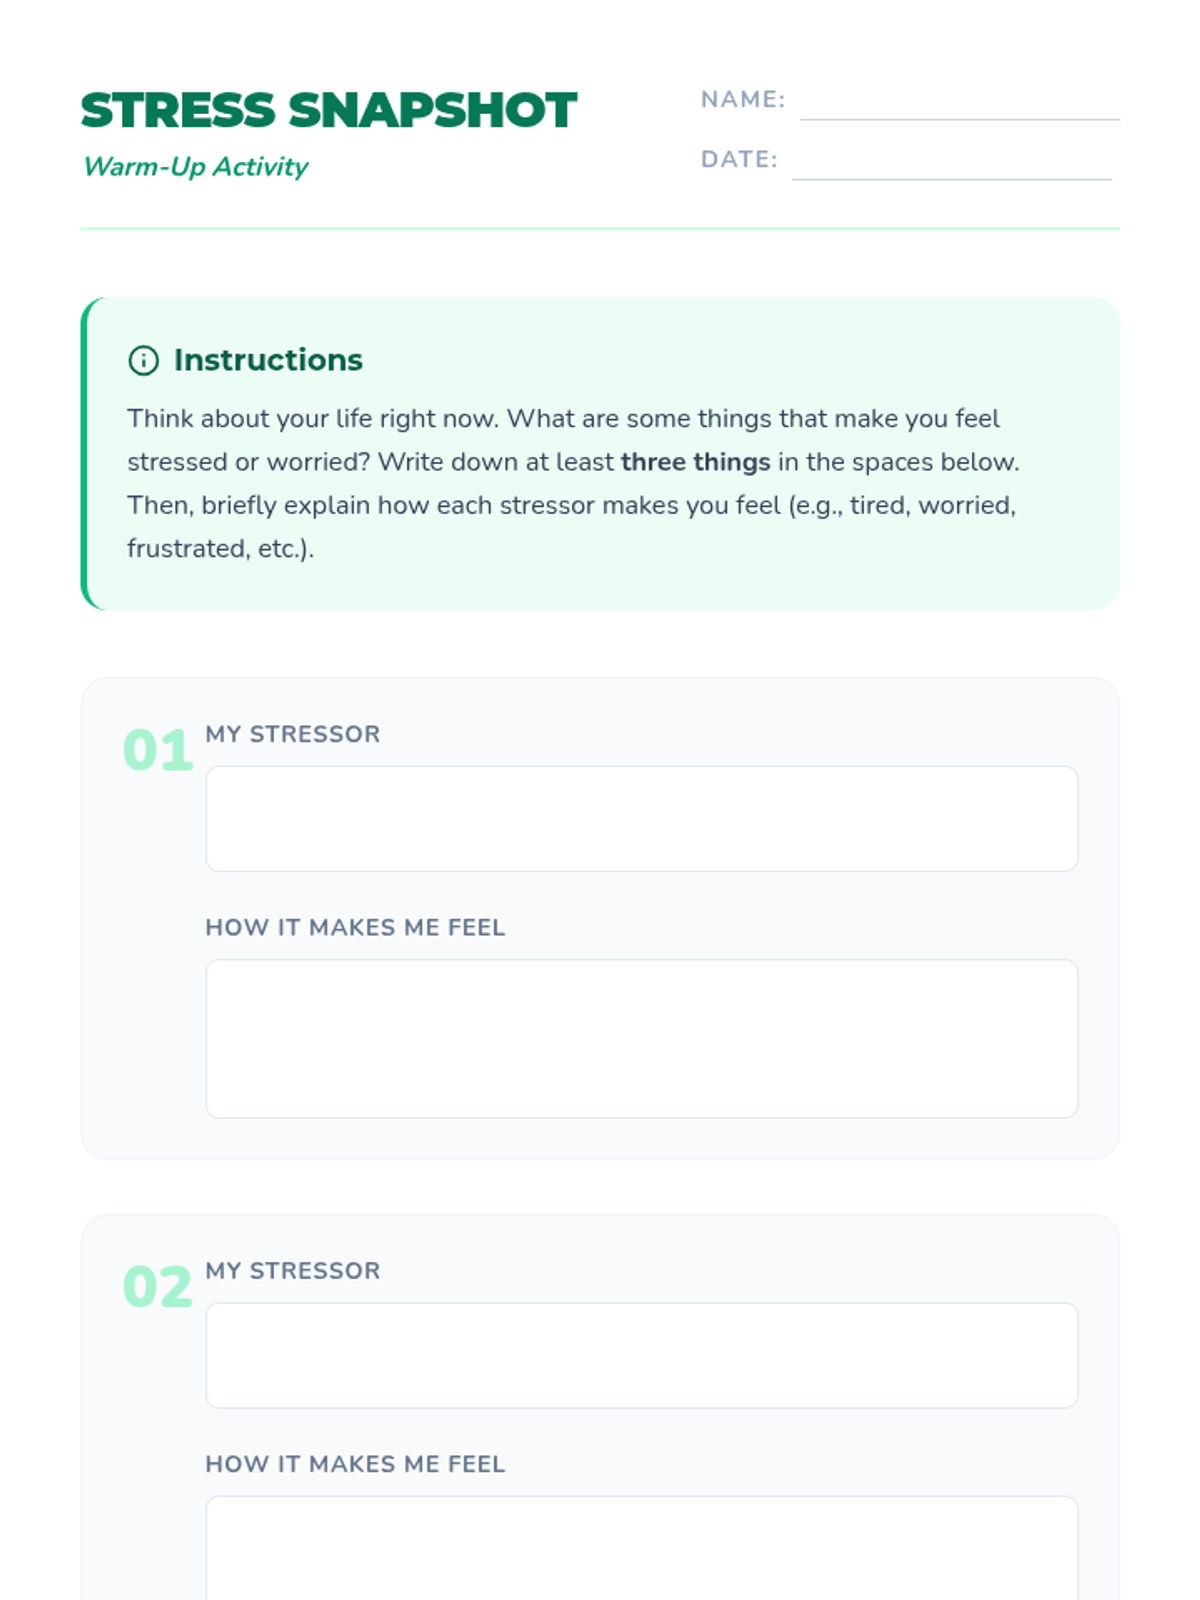Viewport: 1200px width, 1600px height.
Task: Select card 01's How It Makes Me Feel box
Action: (x=642, y=1039)
